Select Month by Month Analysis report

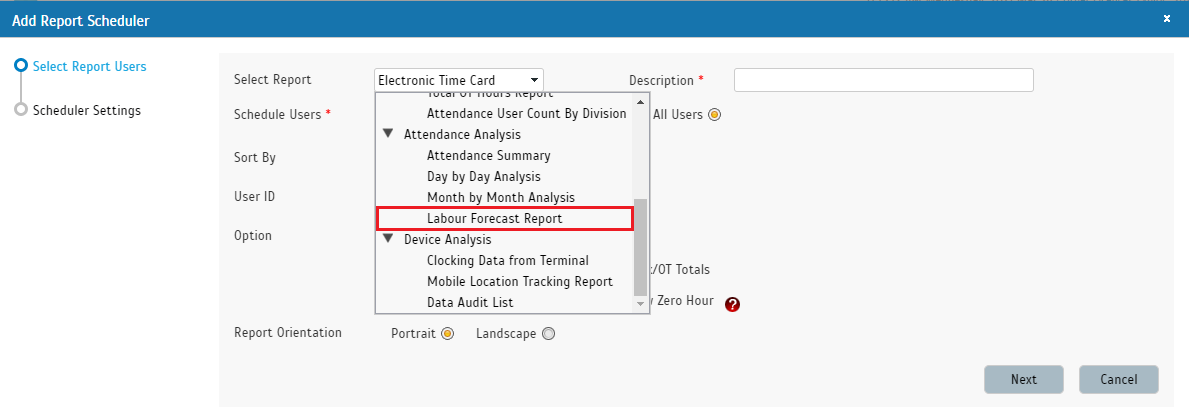pyautogui.click(x=500, y=198)
